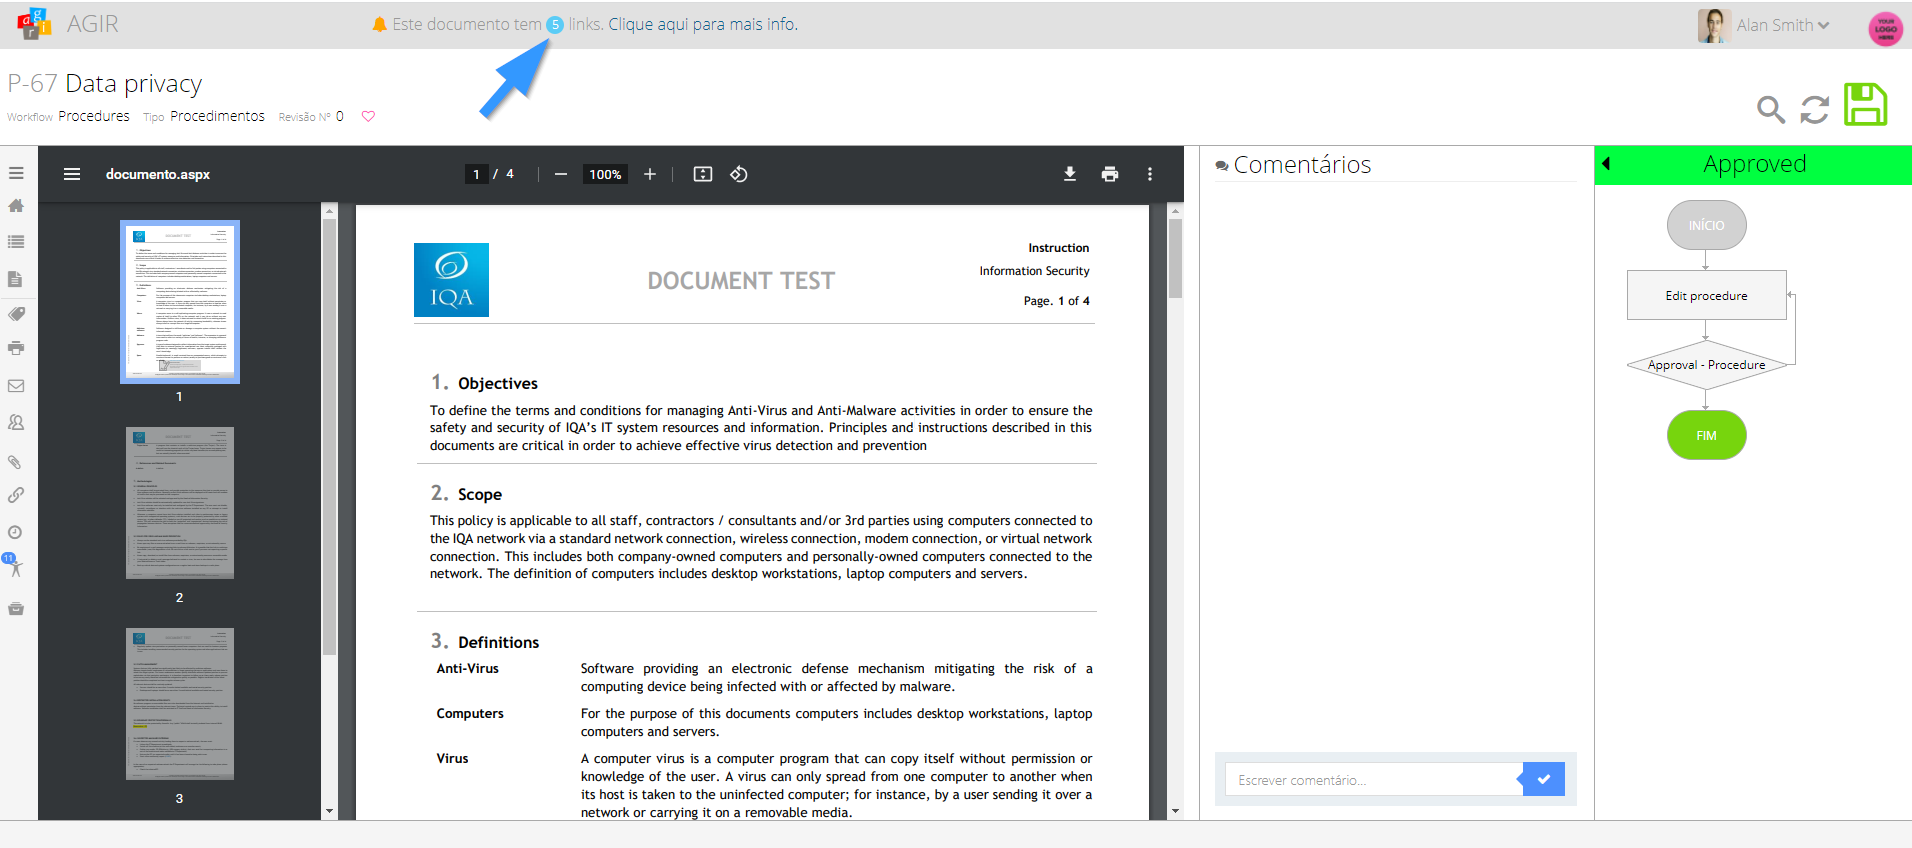The image size is (1912, 848).
Task: Click the notification bell icon
Action: (x=379, y=24)
